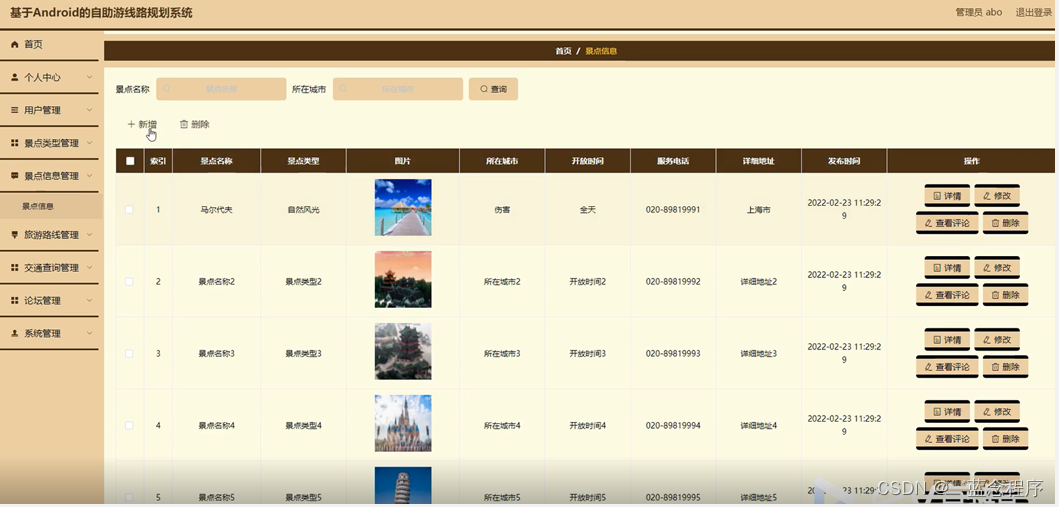Click the 所在城市 search input field
This screenshot has height=507, width=1059.
398,89
